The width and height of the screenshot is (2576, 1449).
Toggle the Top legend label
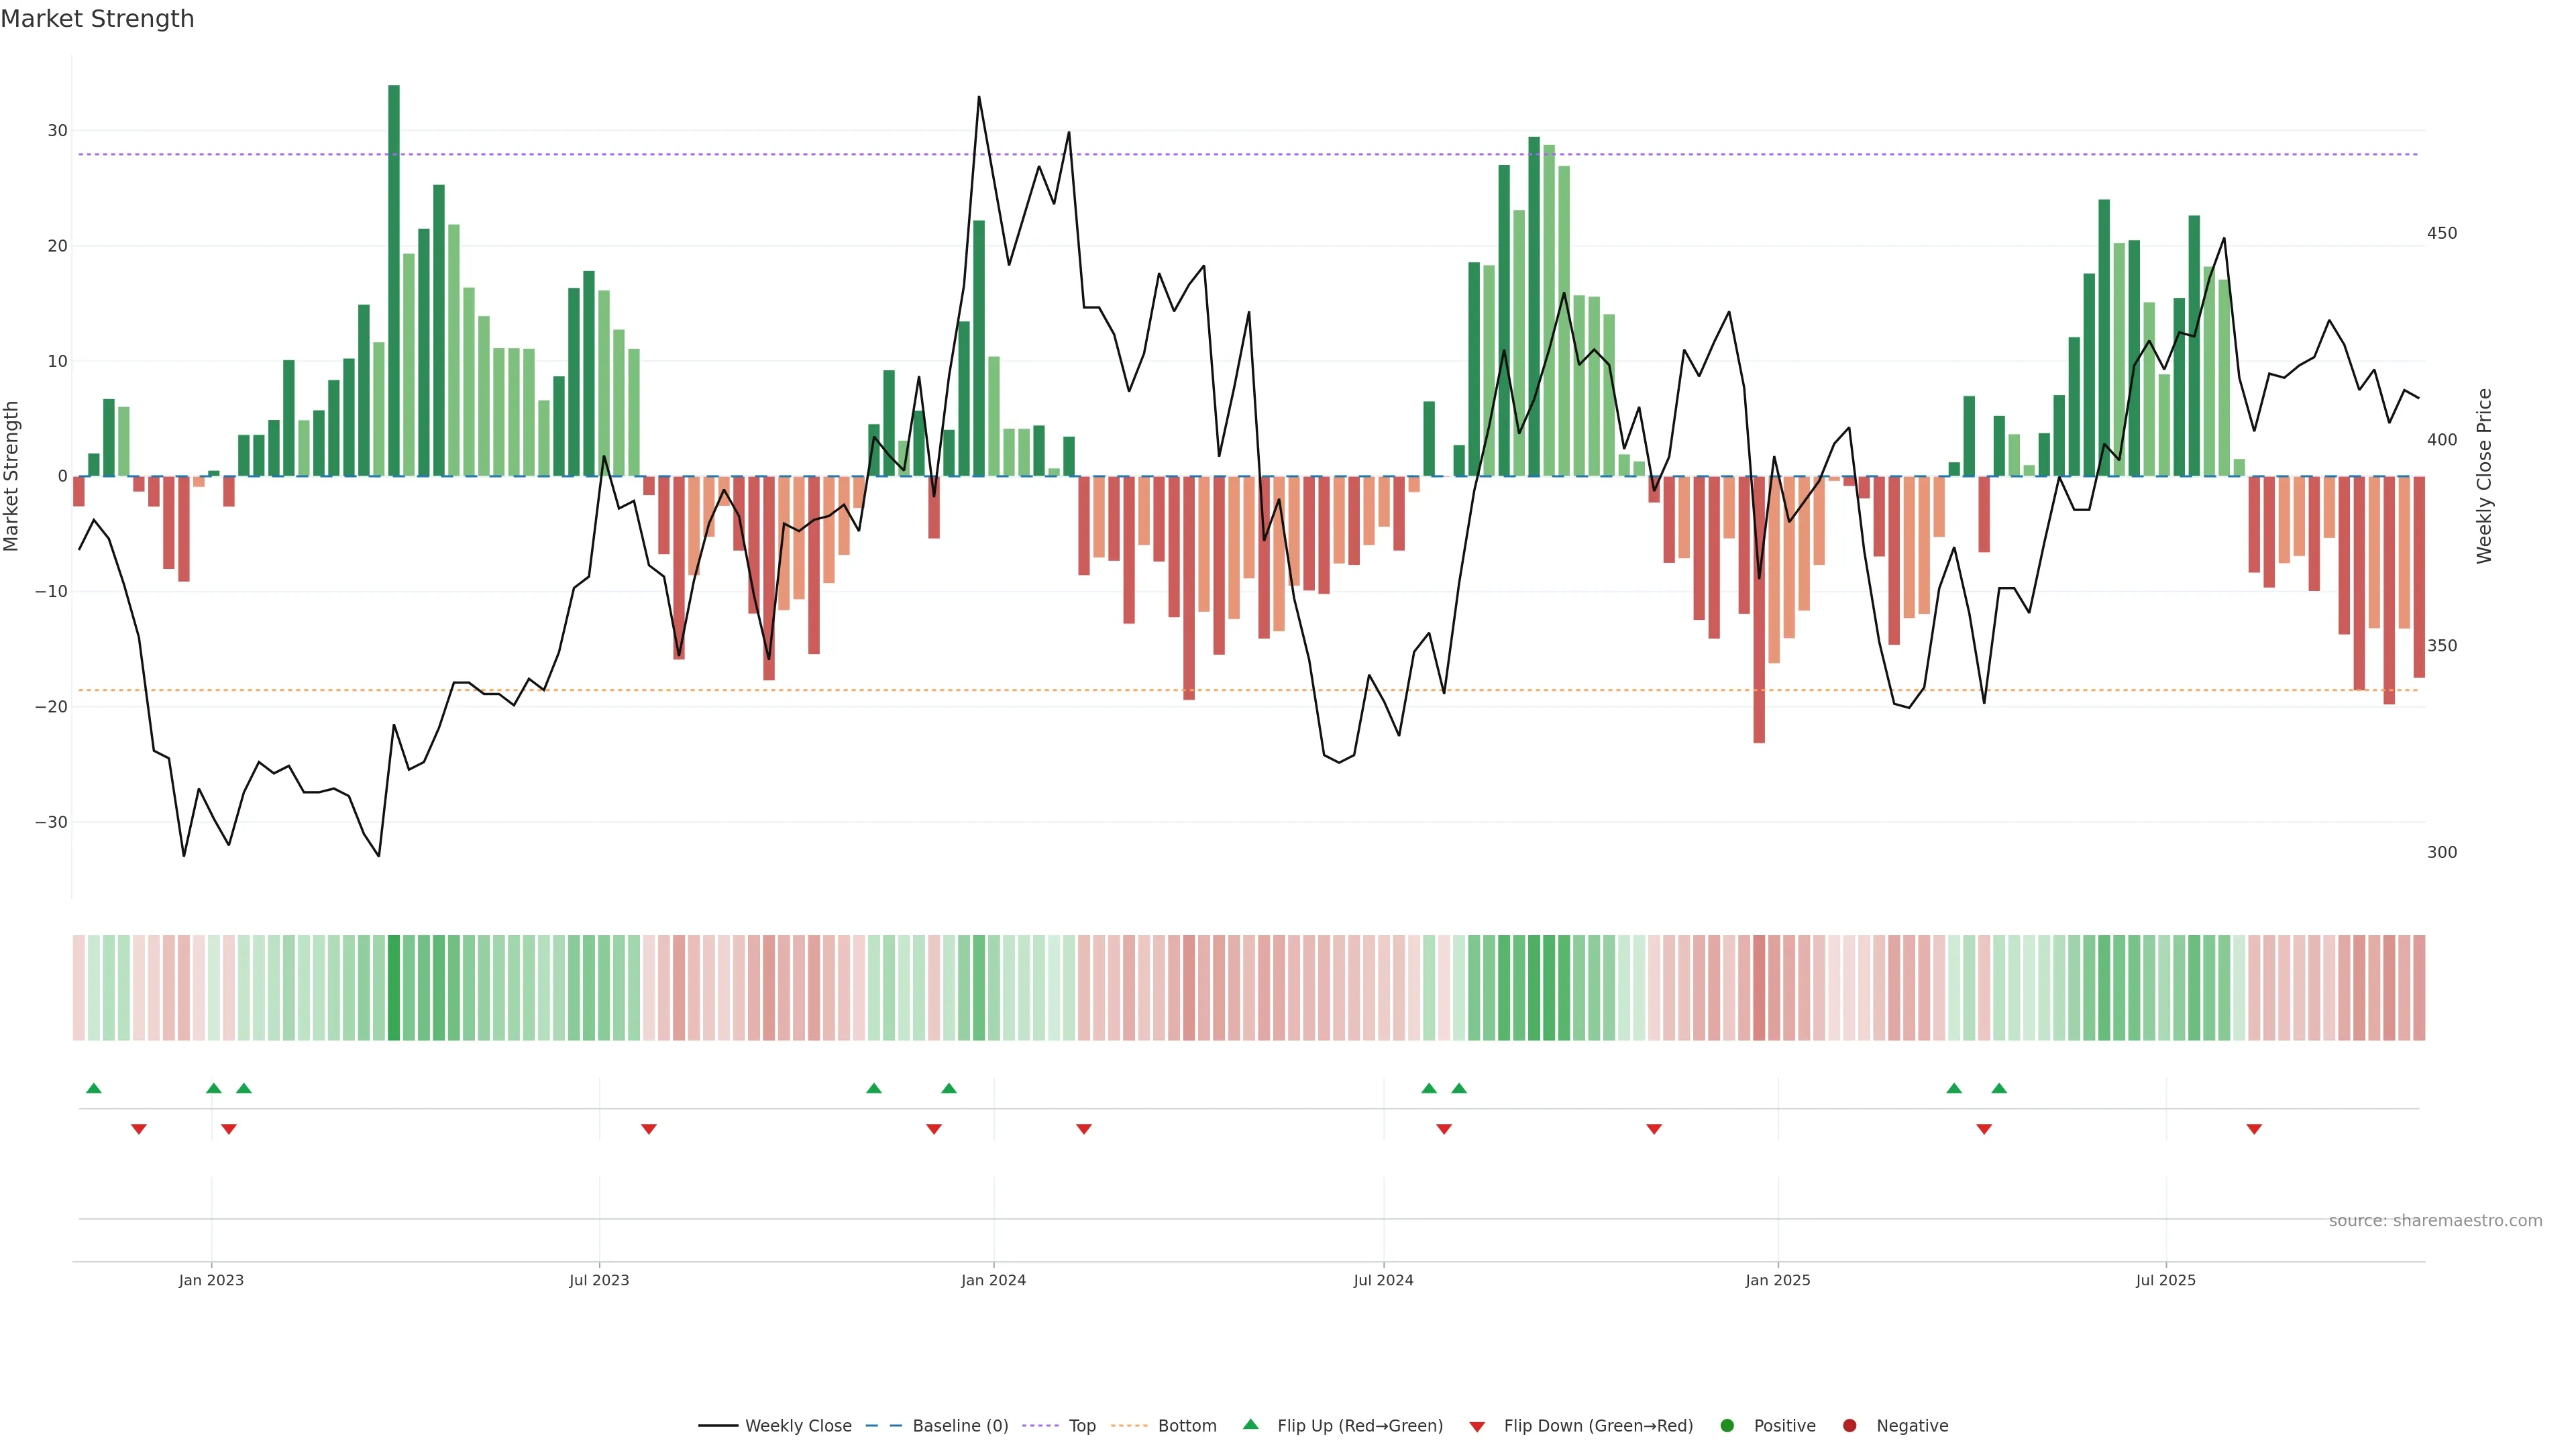pyautogui.click(x=1082, y=1426)
